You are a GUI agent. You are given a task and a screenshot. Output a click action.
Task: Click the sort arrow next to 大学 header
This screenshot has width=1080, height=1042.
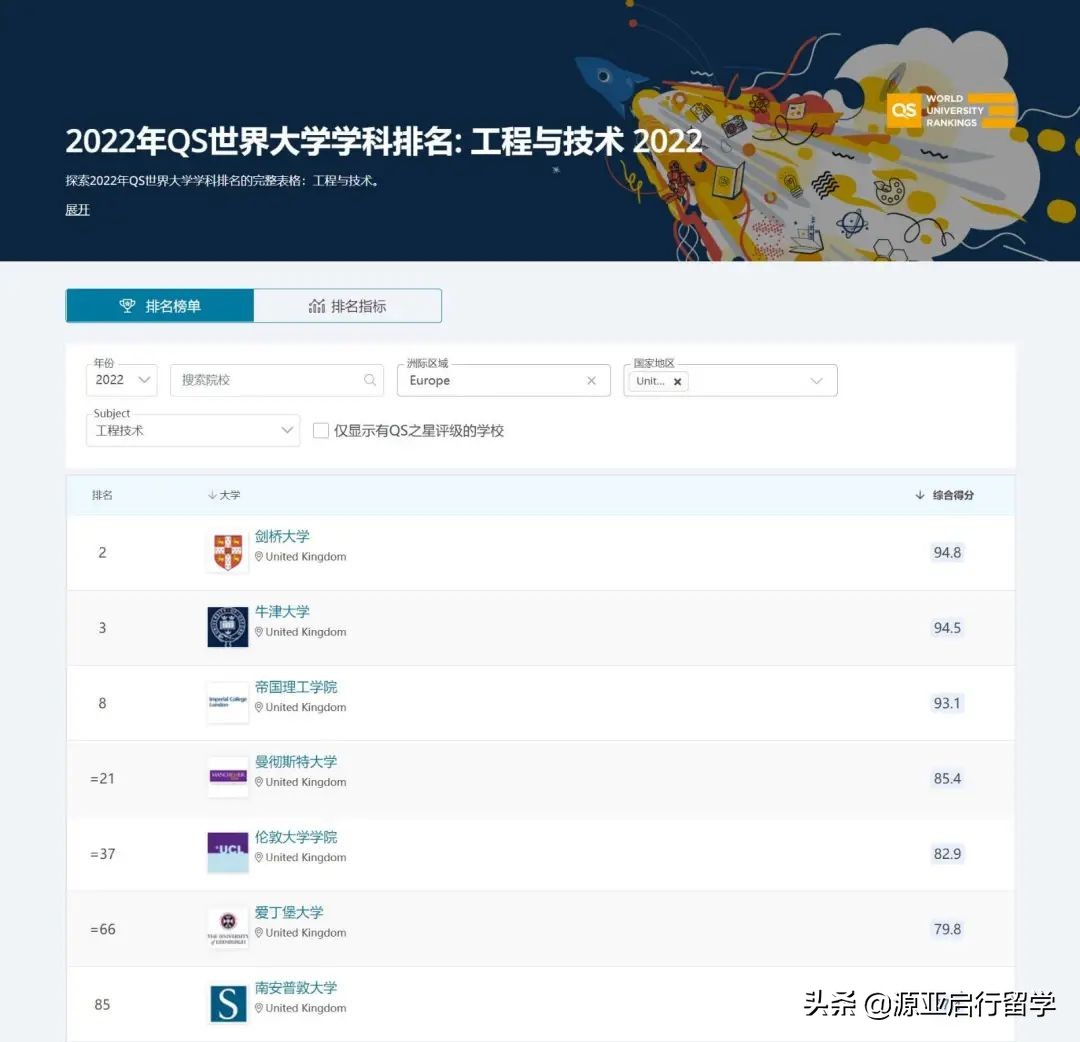[x=212, y=494]
